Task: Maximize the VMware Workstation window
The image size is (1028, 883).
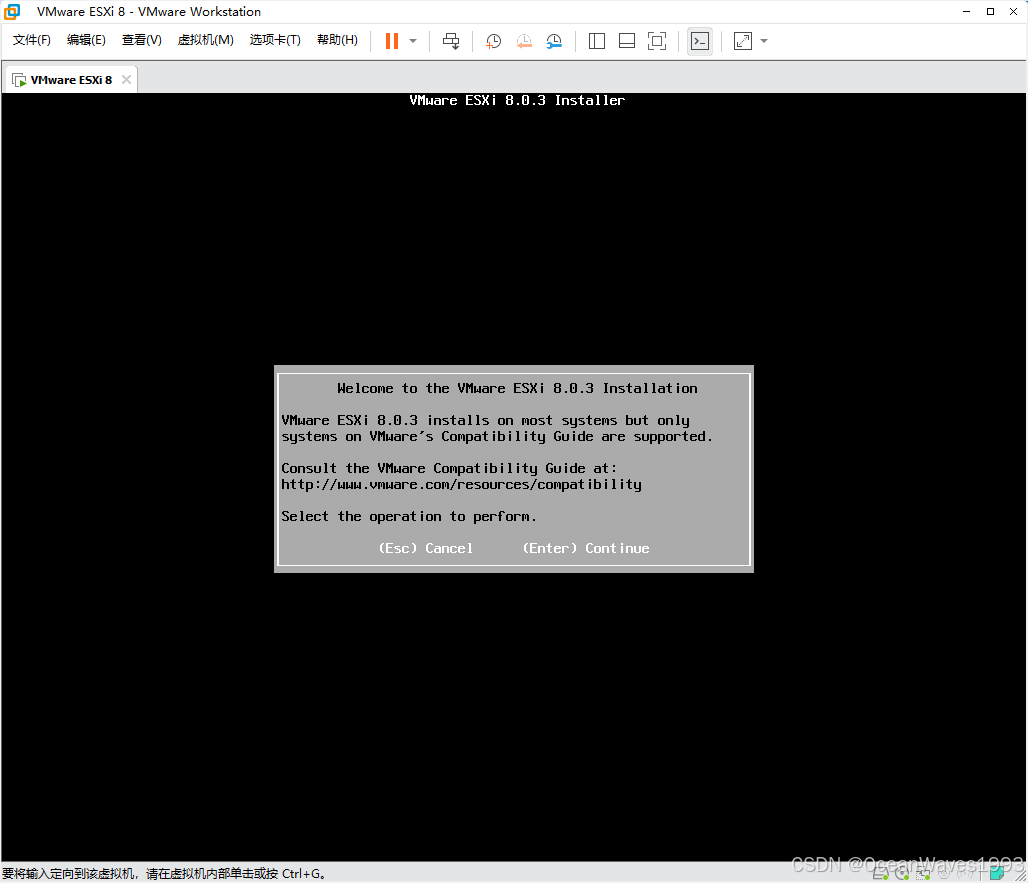Action: pos(990,12)
